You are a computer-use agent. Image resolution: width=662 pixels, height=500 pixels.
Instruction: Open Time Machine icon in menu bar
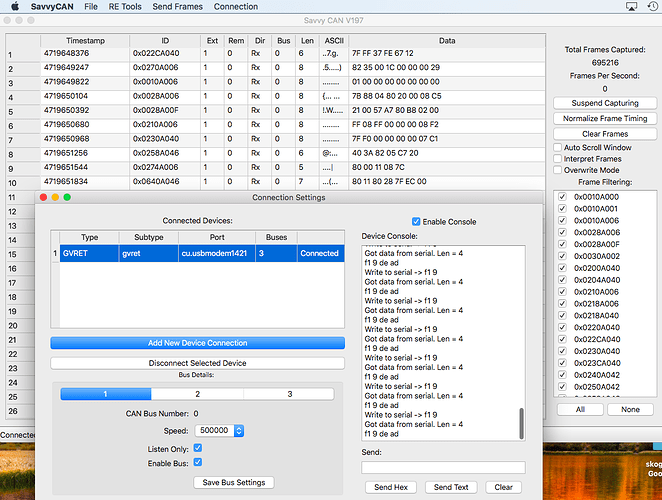click(653, 6)
